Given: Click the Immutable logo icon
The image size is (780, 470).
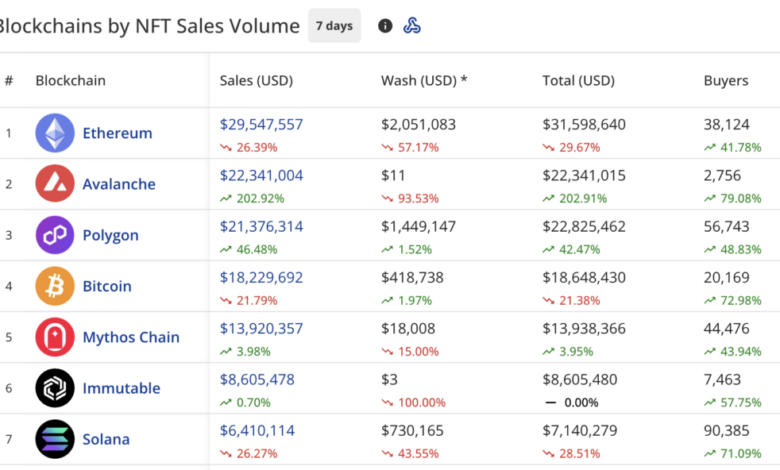Looking at the screenshot, I should pyautogui.click(x=55, y=388).
